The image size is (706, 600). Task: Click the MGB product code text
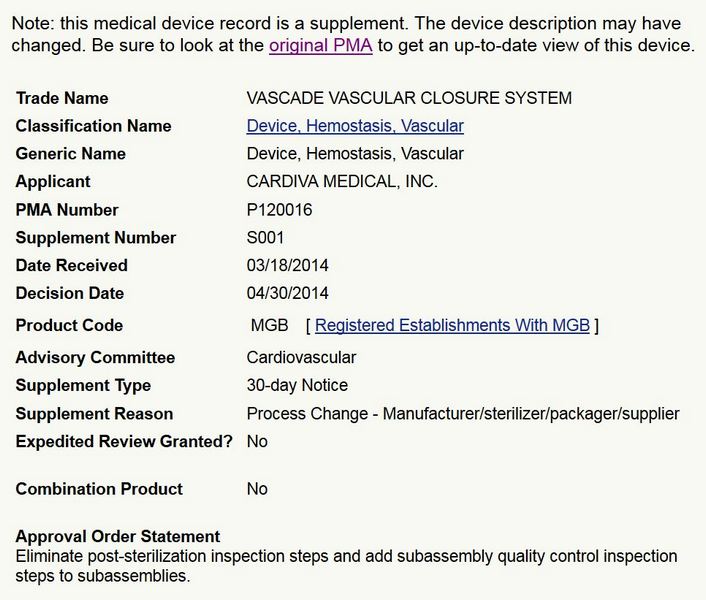(x=269, y=325)
